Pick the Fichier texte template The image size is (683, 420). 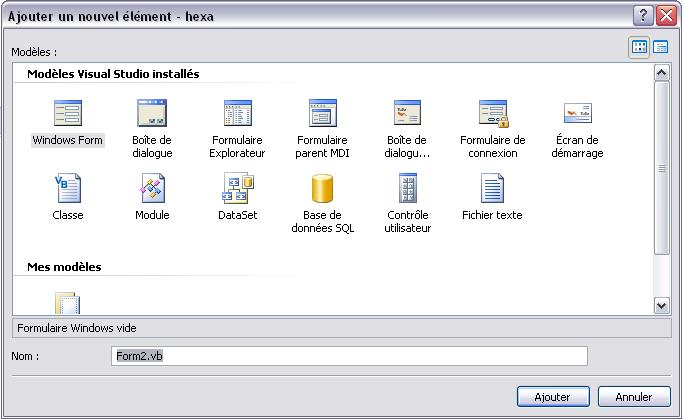(x=492, y=188)
